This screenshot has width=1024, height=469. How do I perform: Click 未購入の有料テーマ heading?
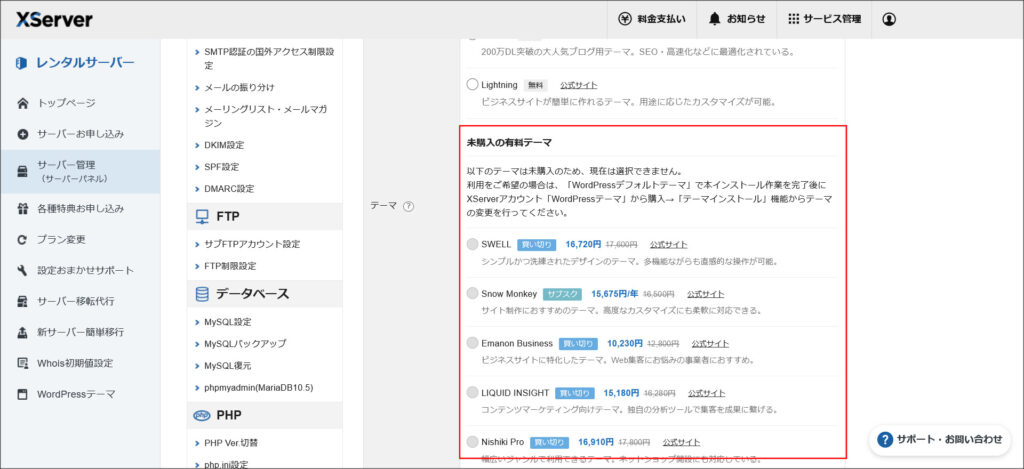(509, 142)
